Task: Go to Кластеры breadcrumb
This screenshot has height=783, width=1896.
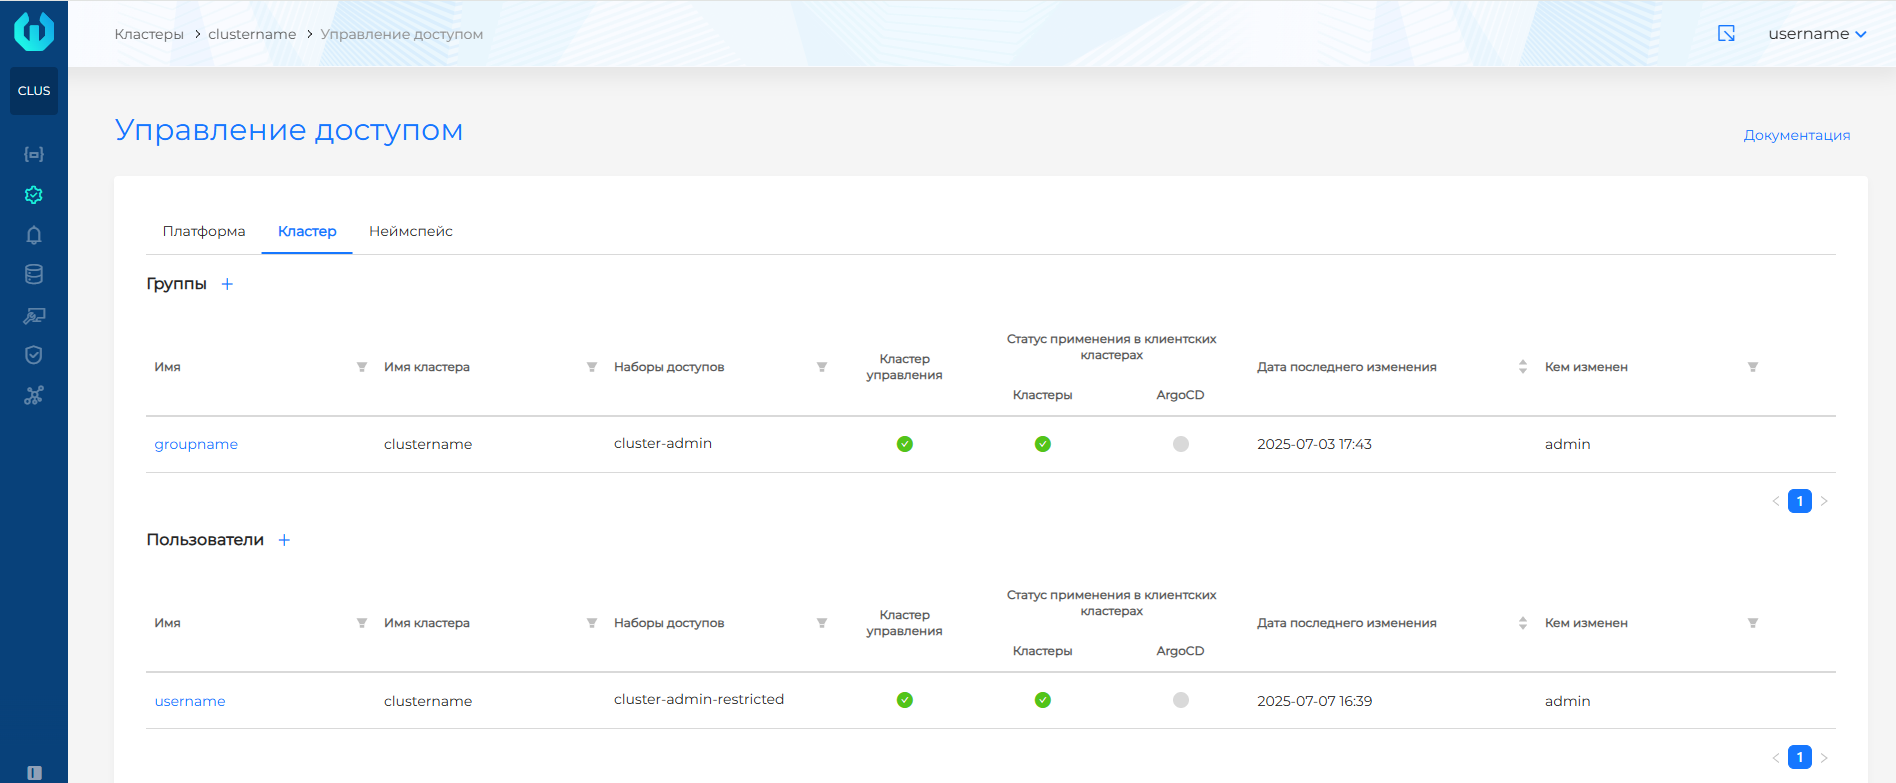Action: click(149, 34)
